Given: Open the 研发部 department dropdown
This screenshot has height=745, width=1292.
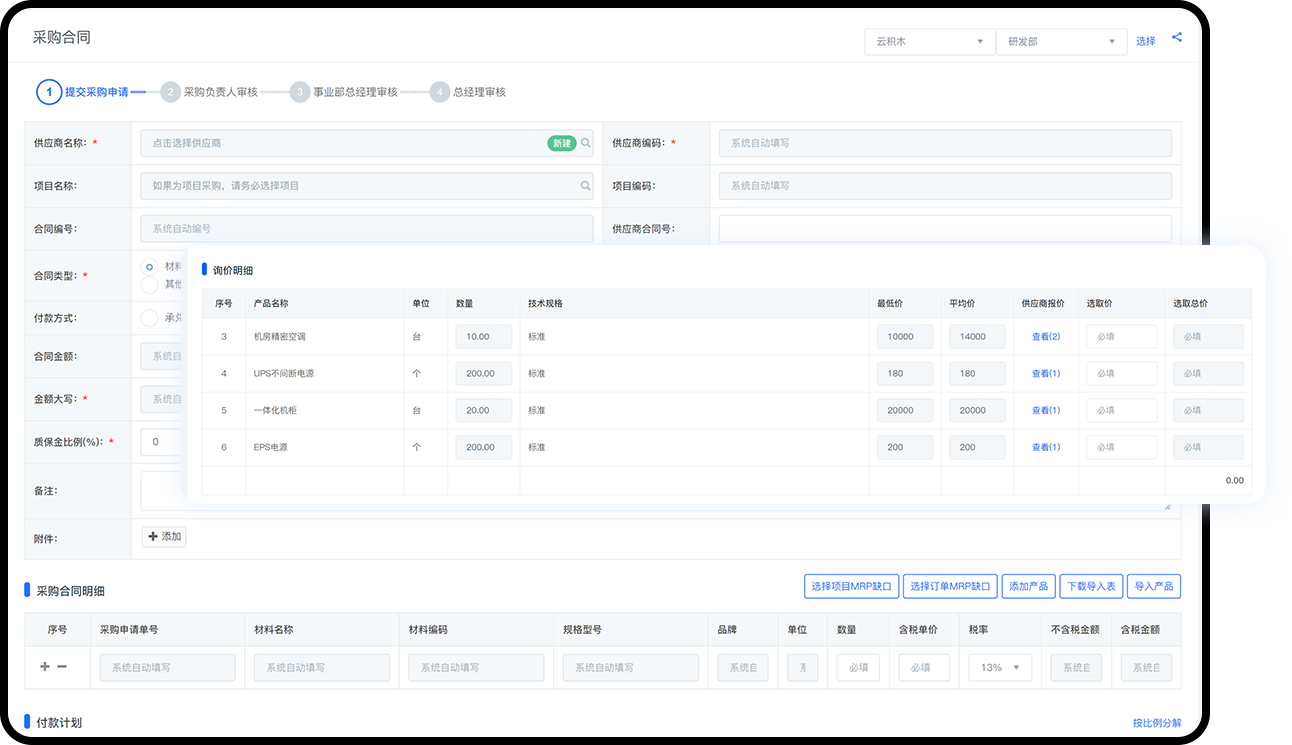Looking at the screenshot, I should 1061,42.
